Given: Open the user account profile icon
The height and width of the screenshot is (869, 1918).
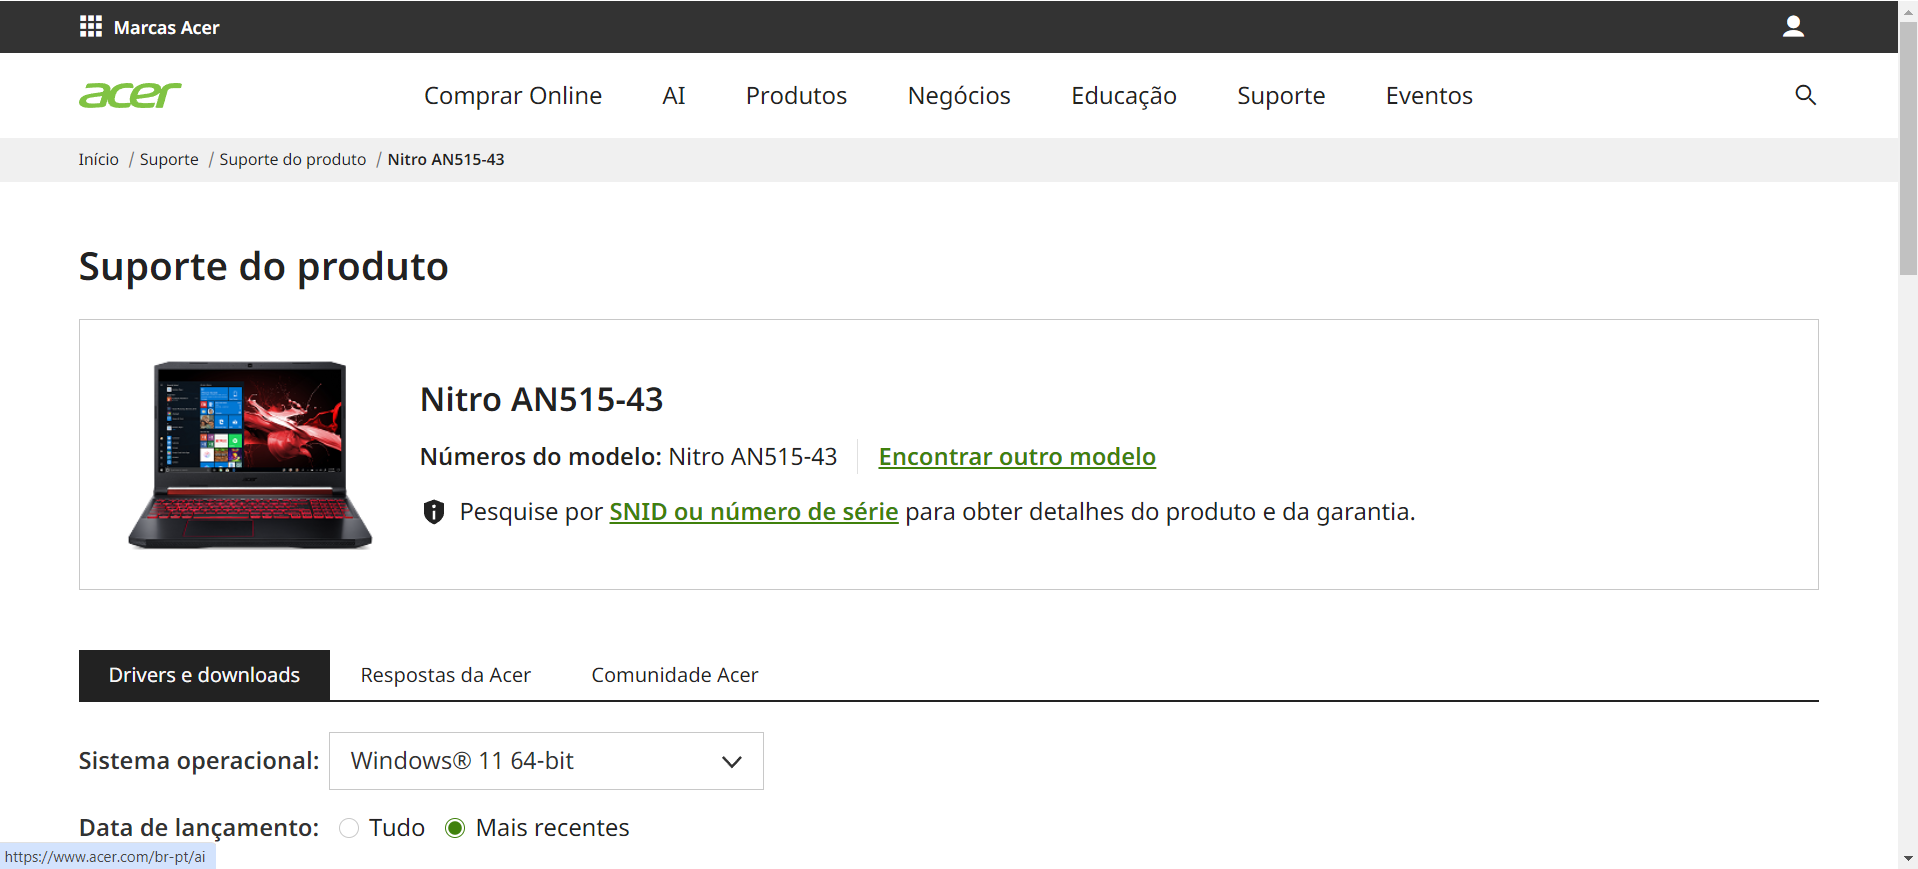Looking at the screenshot, I should 1793,27.
